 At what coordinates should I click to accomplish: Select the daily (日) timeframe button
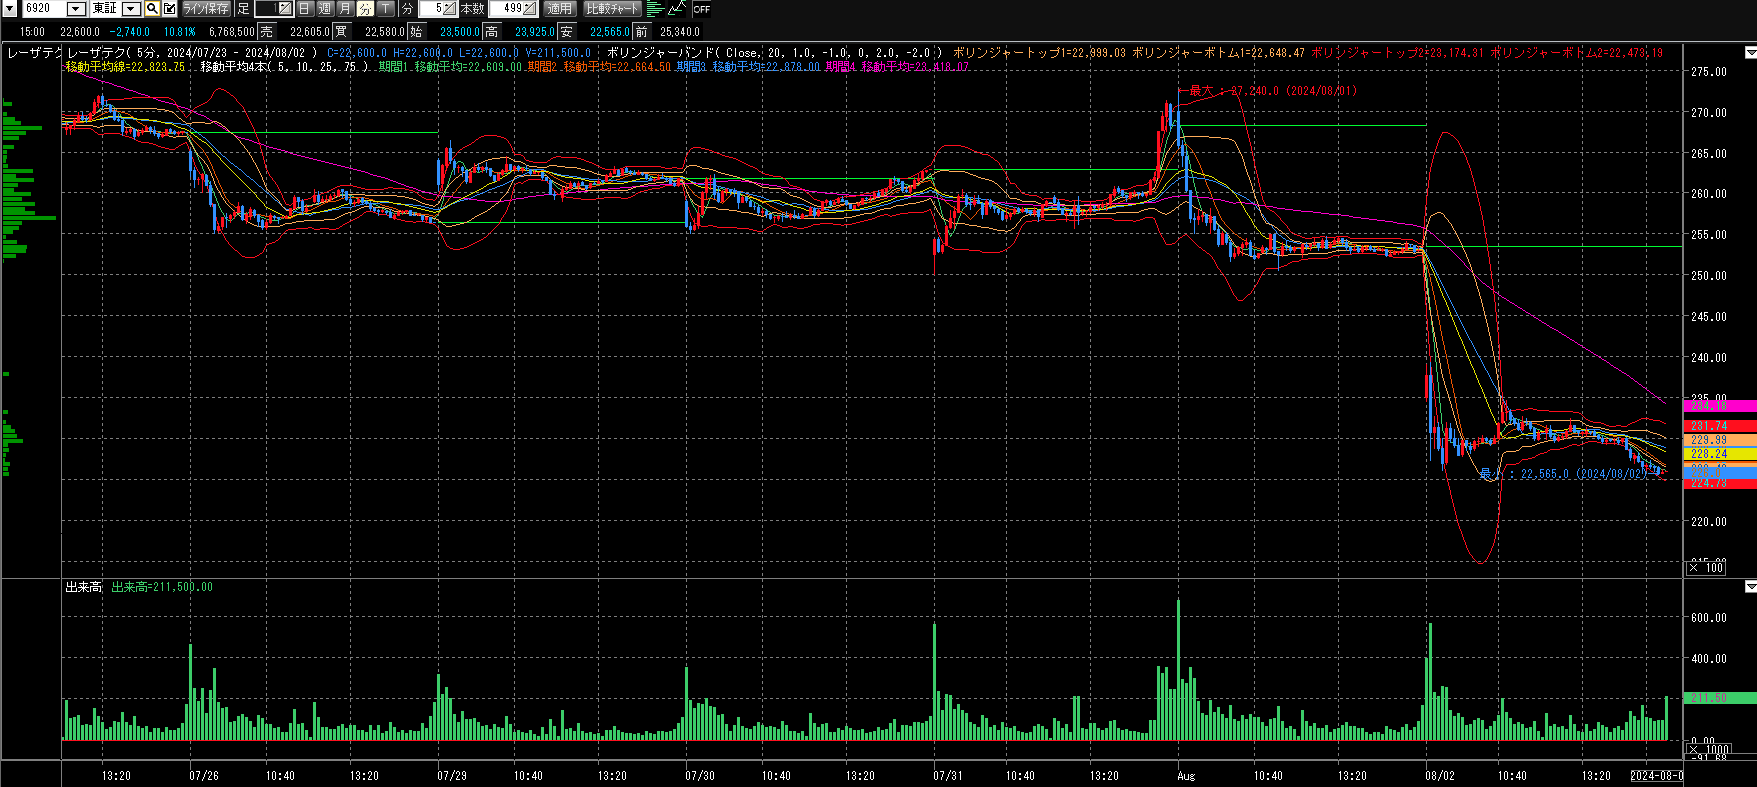[305, 9]
